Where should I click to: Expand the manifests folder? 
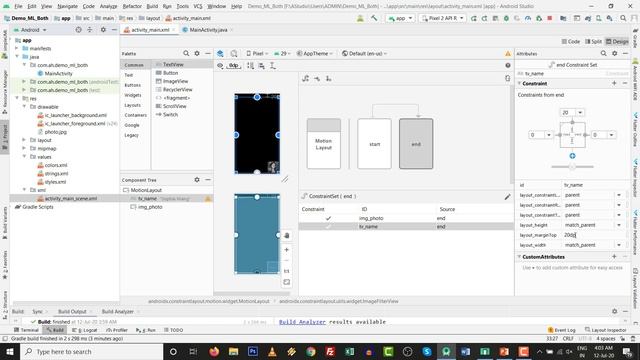(17, 48)
